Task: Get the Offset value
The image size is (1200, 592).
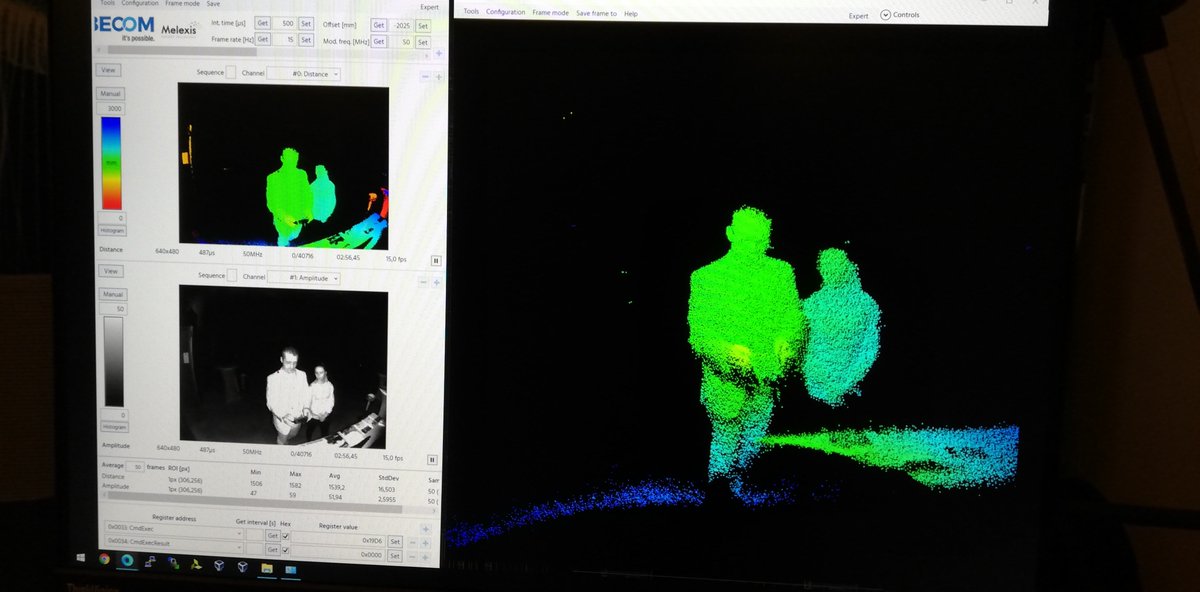Action: click(x=379, y=25)
